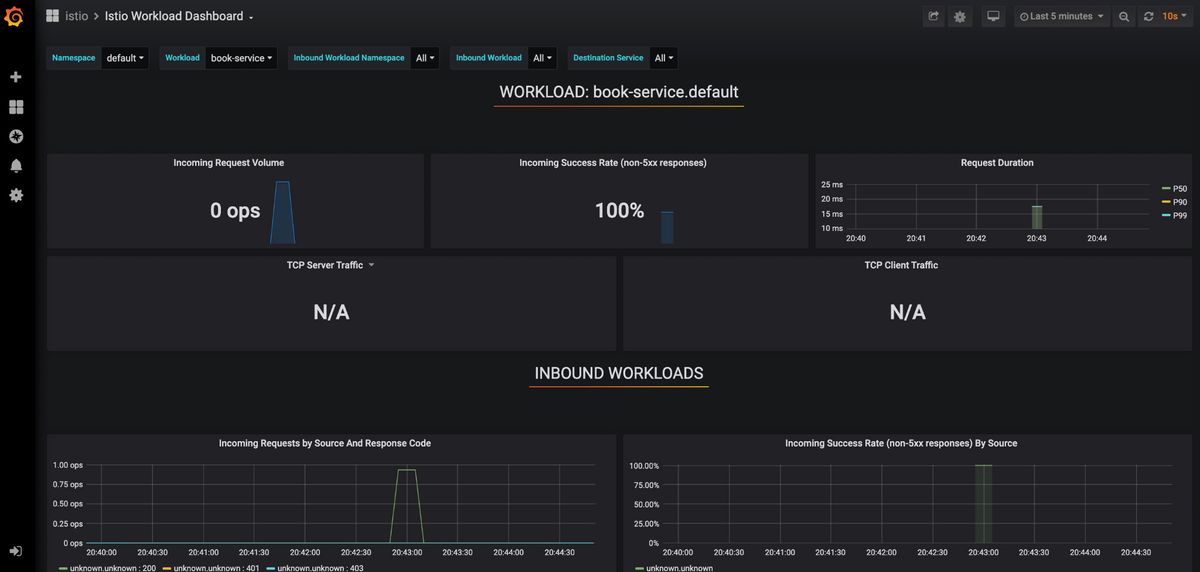Open the Dashboards grid icon in sidebar
Screen dimensions: 1200x572
point(16,107)
